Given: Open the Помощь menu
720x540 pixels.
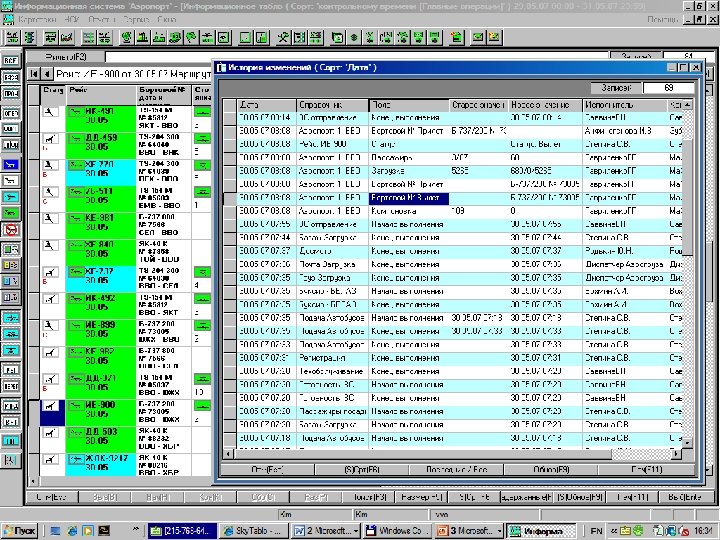Looking at the screenshot, I should pyautogui.click(x=663, y=19).
